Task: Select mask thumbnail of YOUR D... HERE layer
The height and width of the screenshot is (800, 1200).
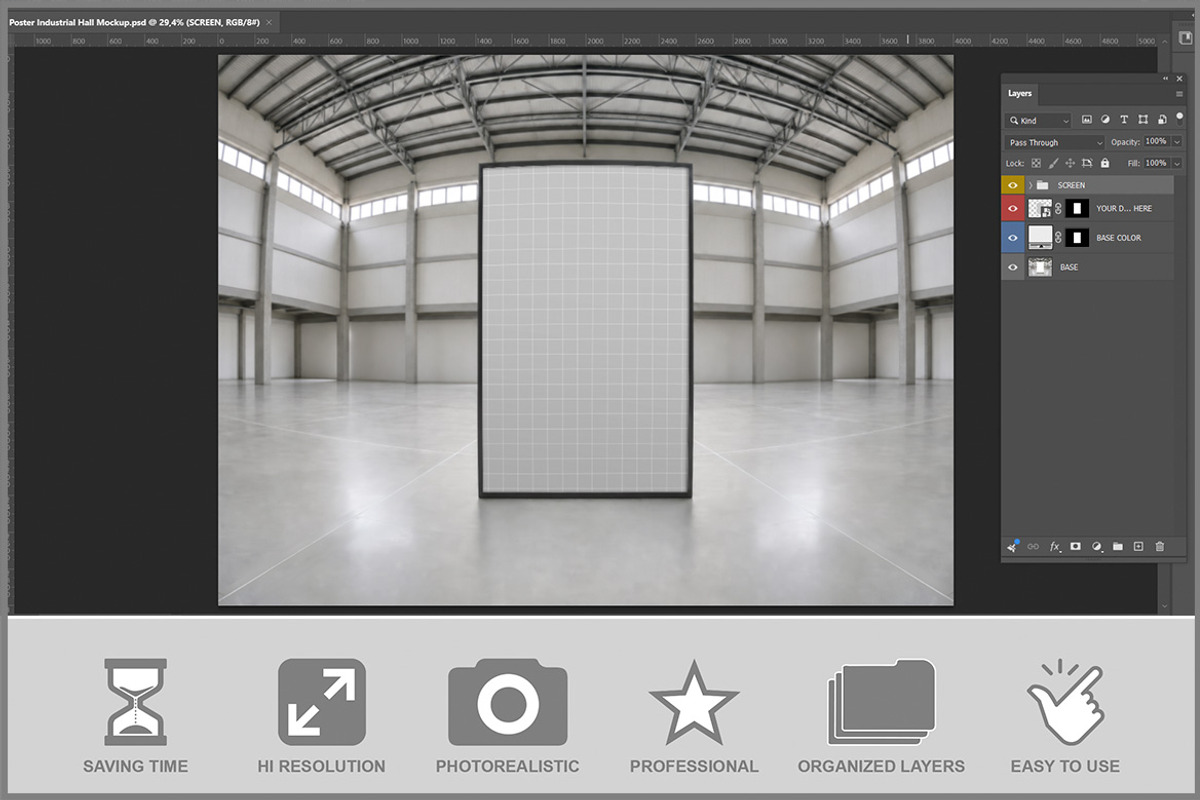Action: coord(1077,209)
